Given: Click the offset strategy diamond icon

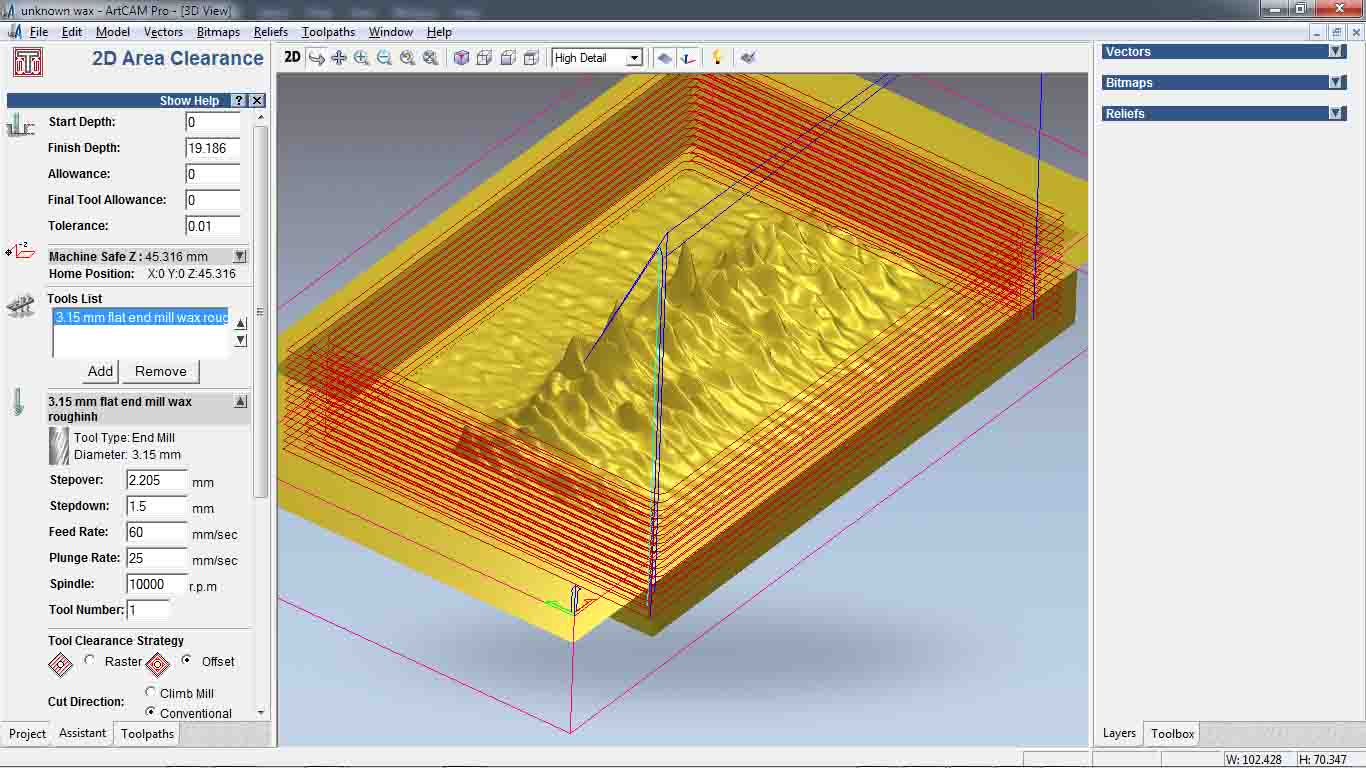Looking at the screenshot, I should click(158, 664).
